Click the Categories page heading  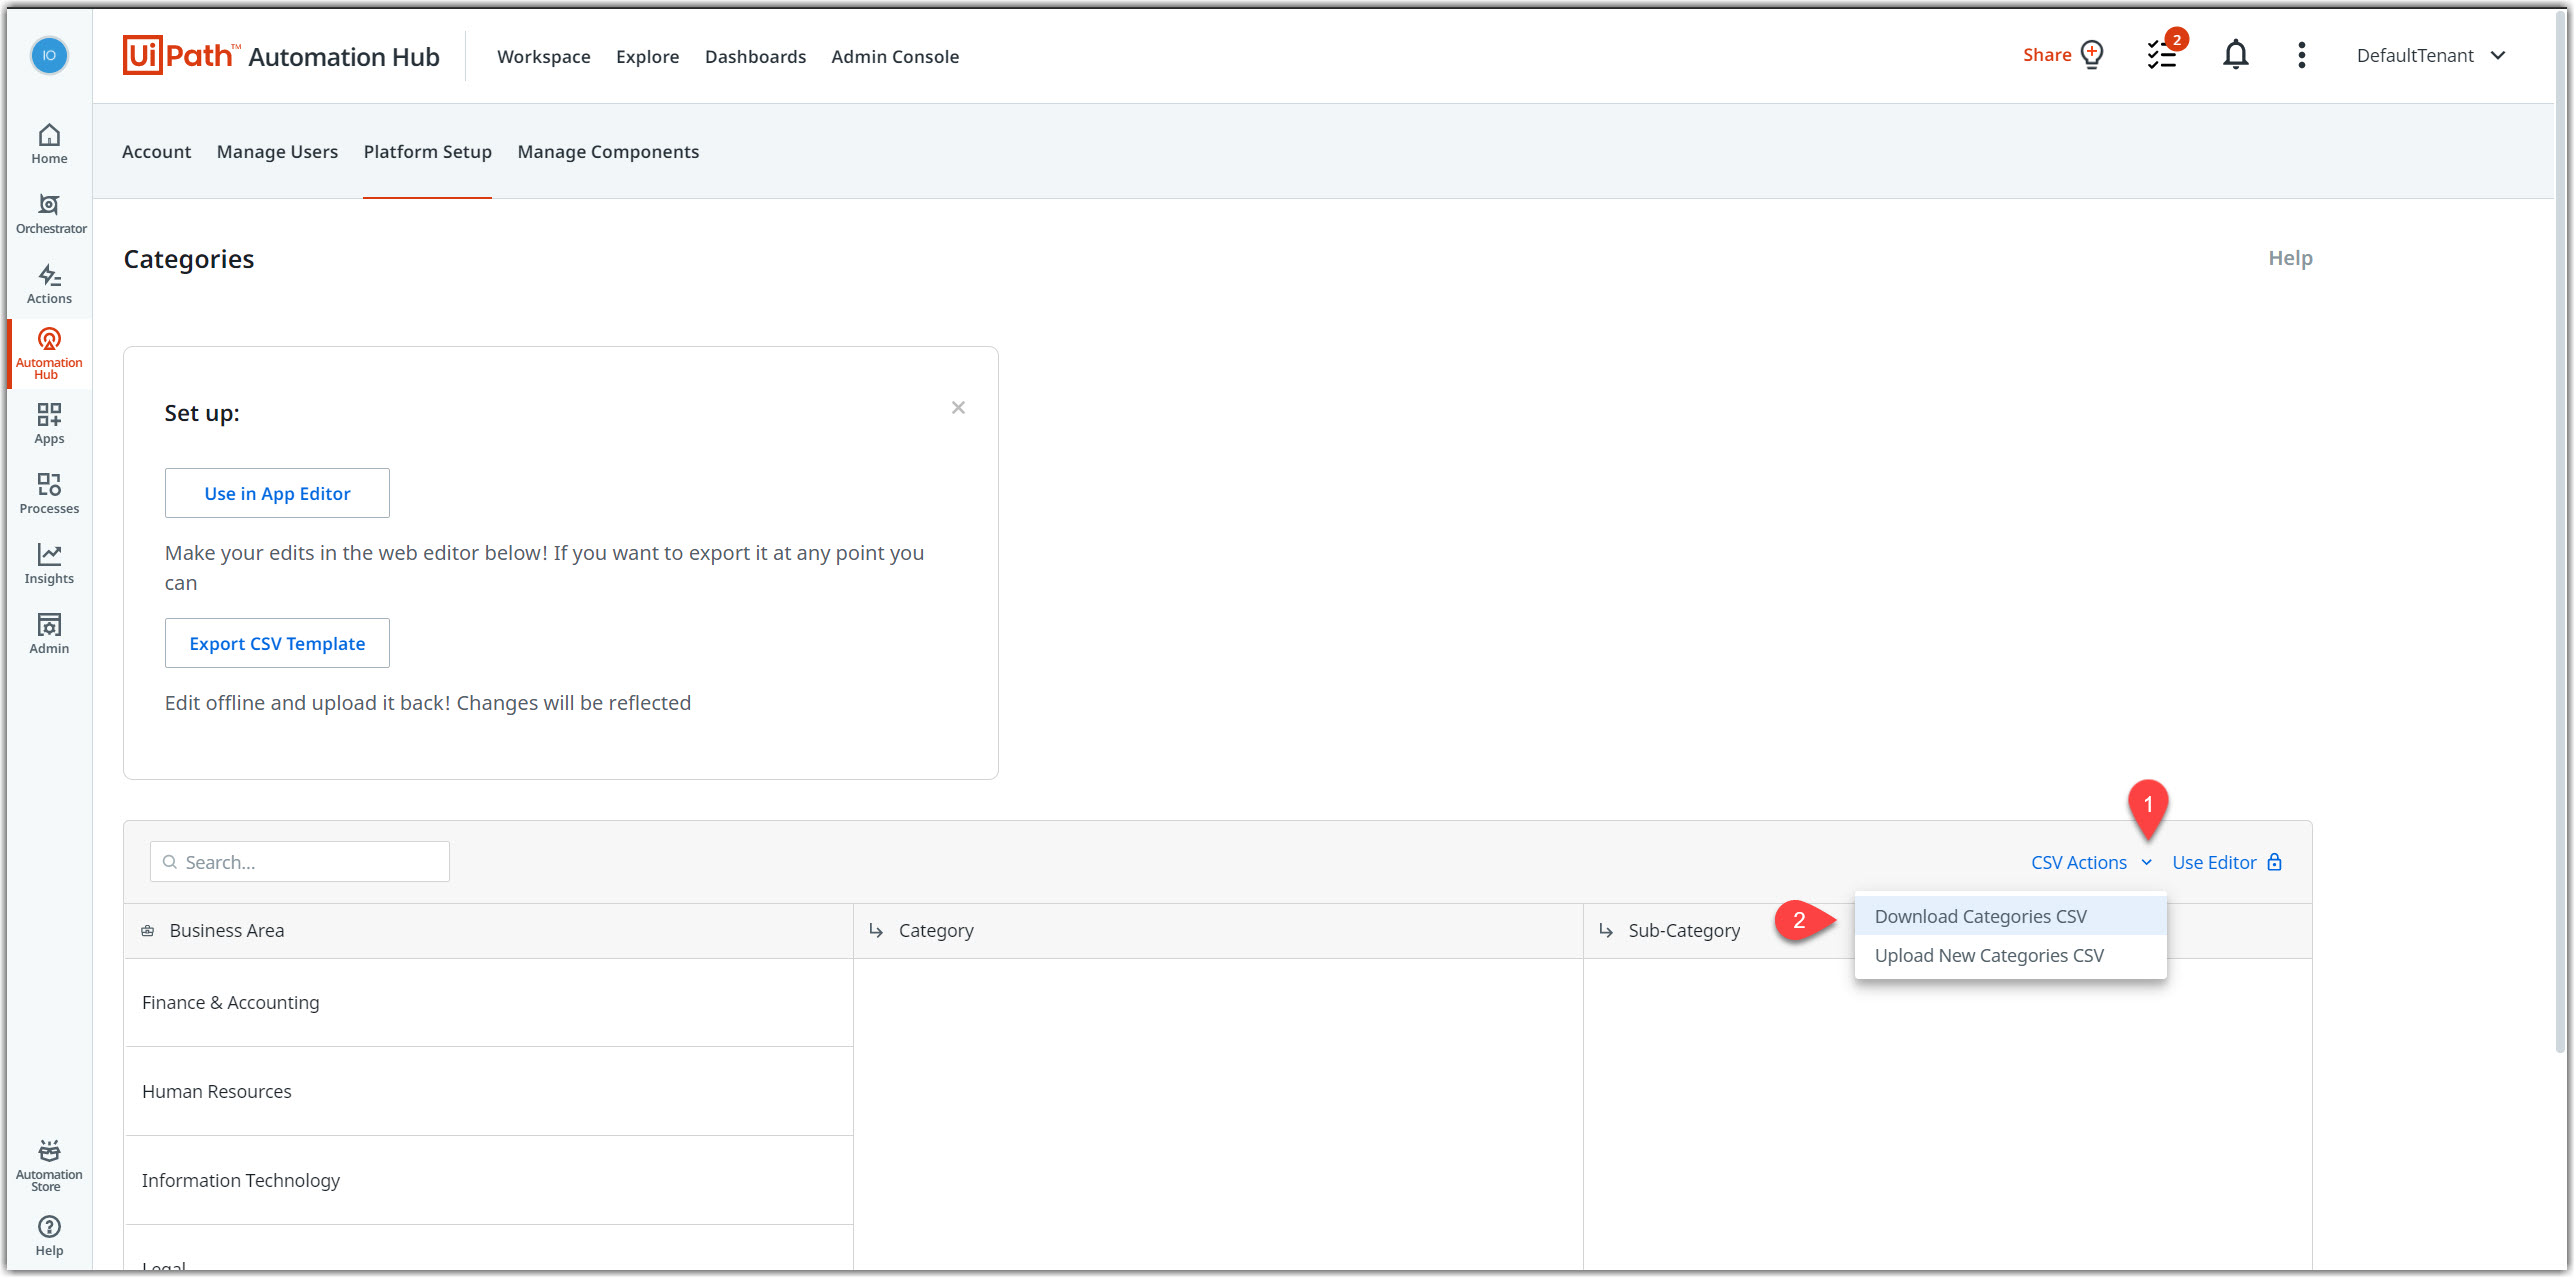[189, 259]
